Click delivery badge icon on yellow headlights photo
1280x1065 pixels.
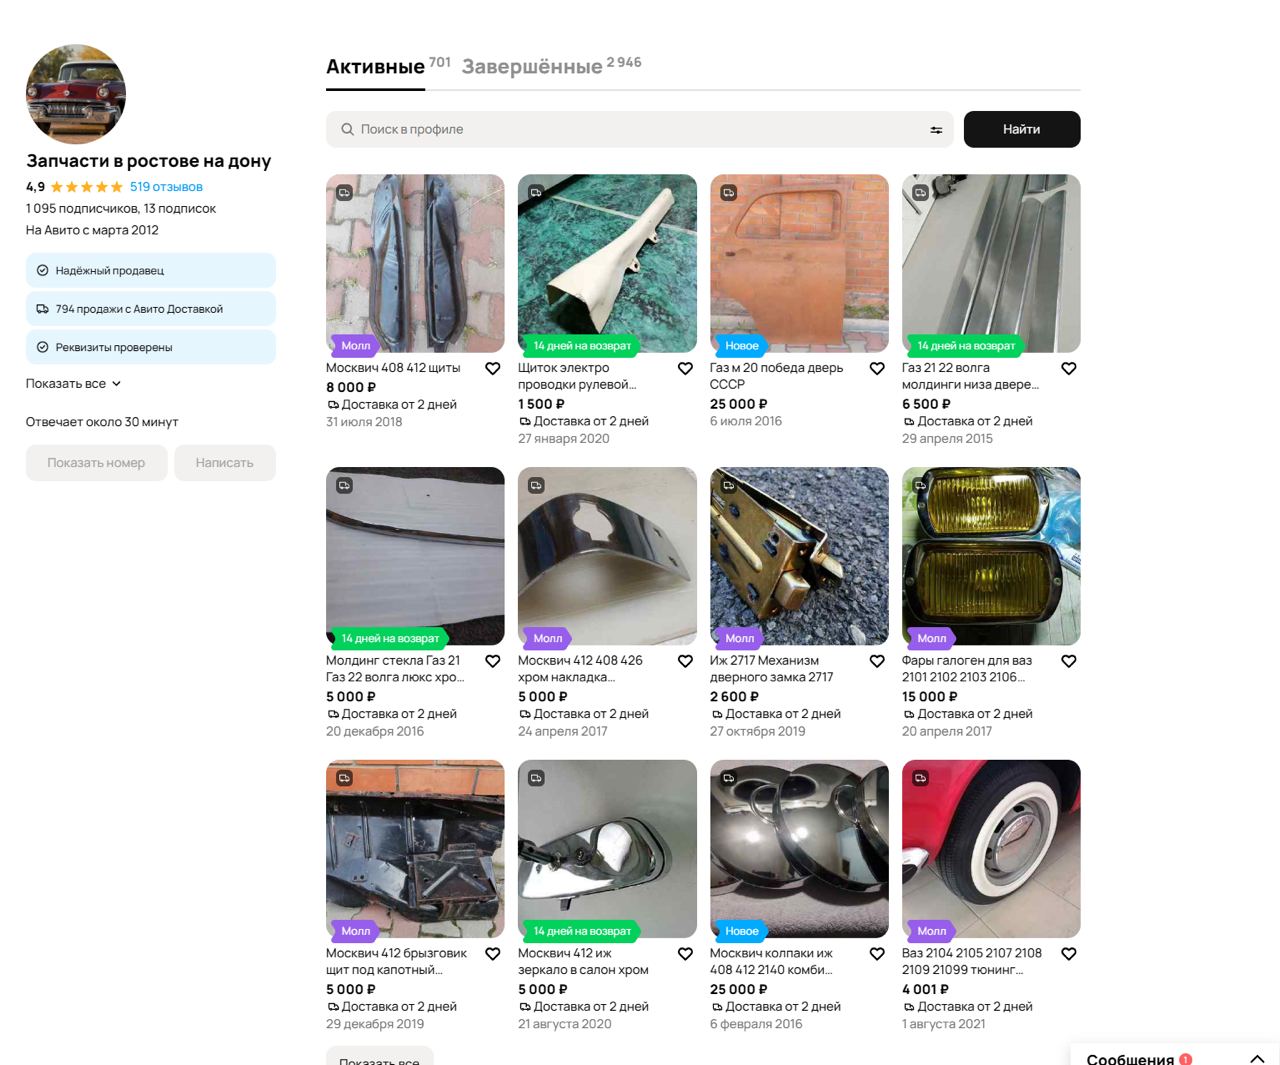pos(920,485)
